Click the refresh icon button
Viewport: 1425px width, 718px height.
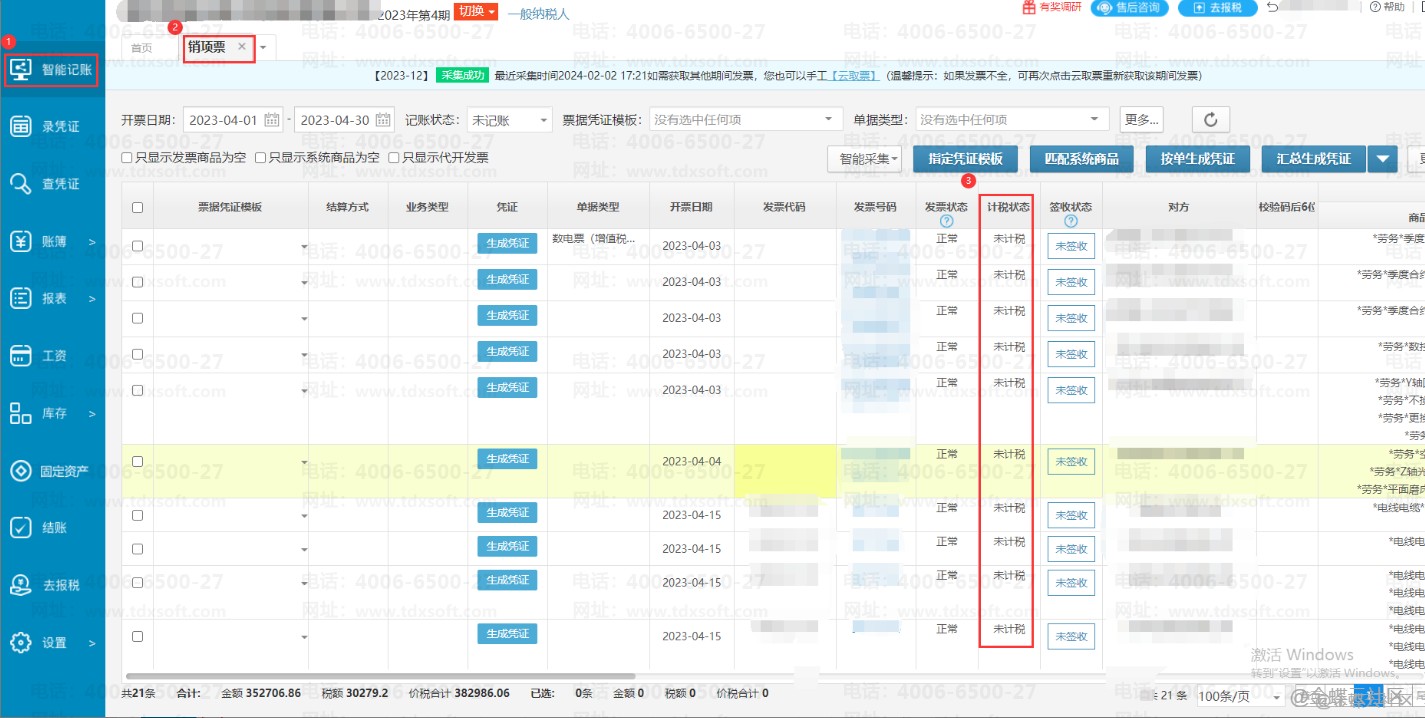coord(1210,120)
